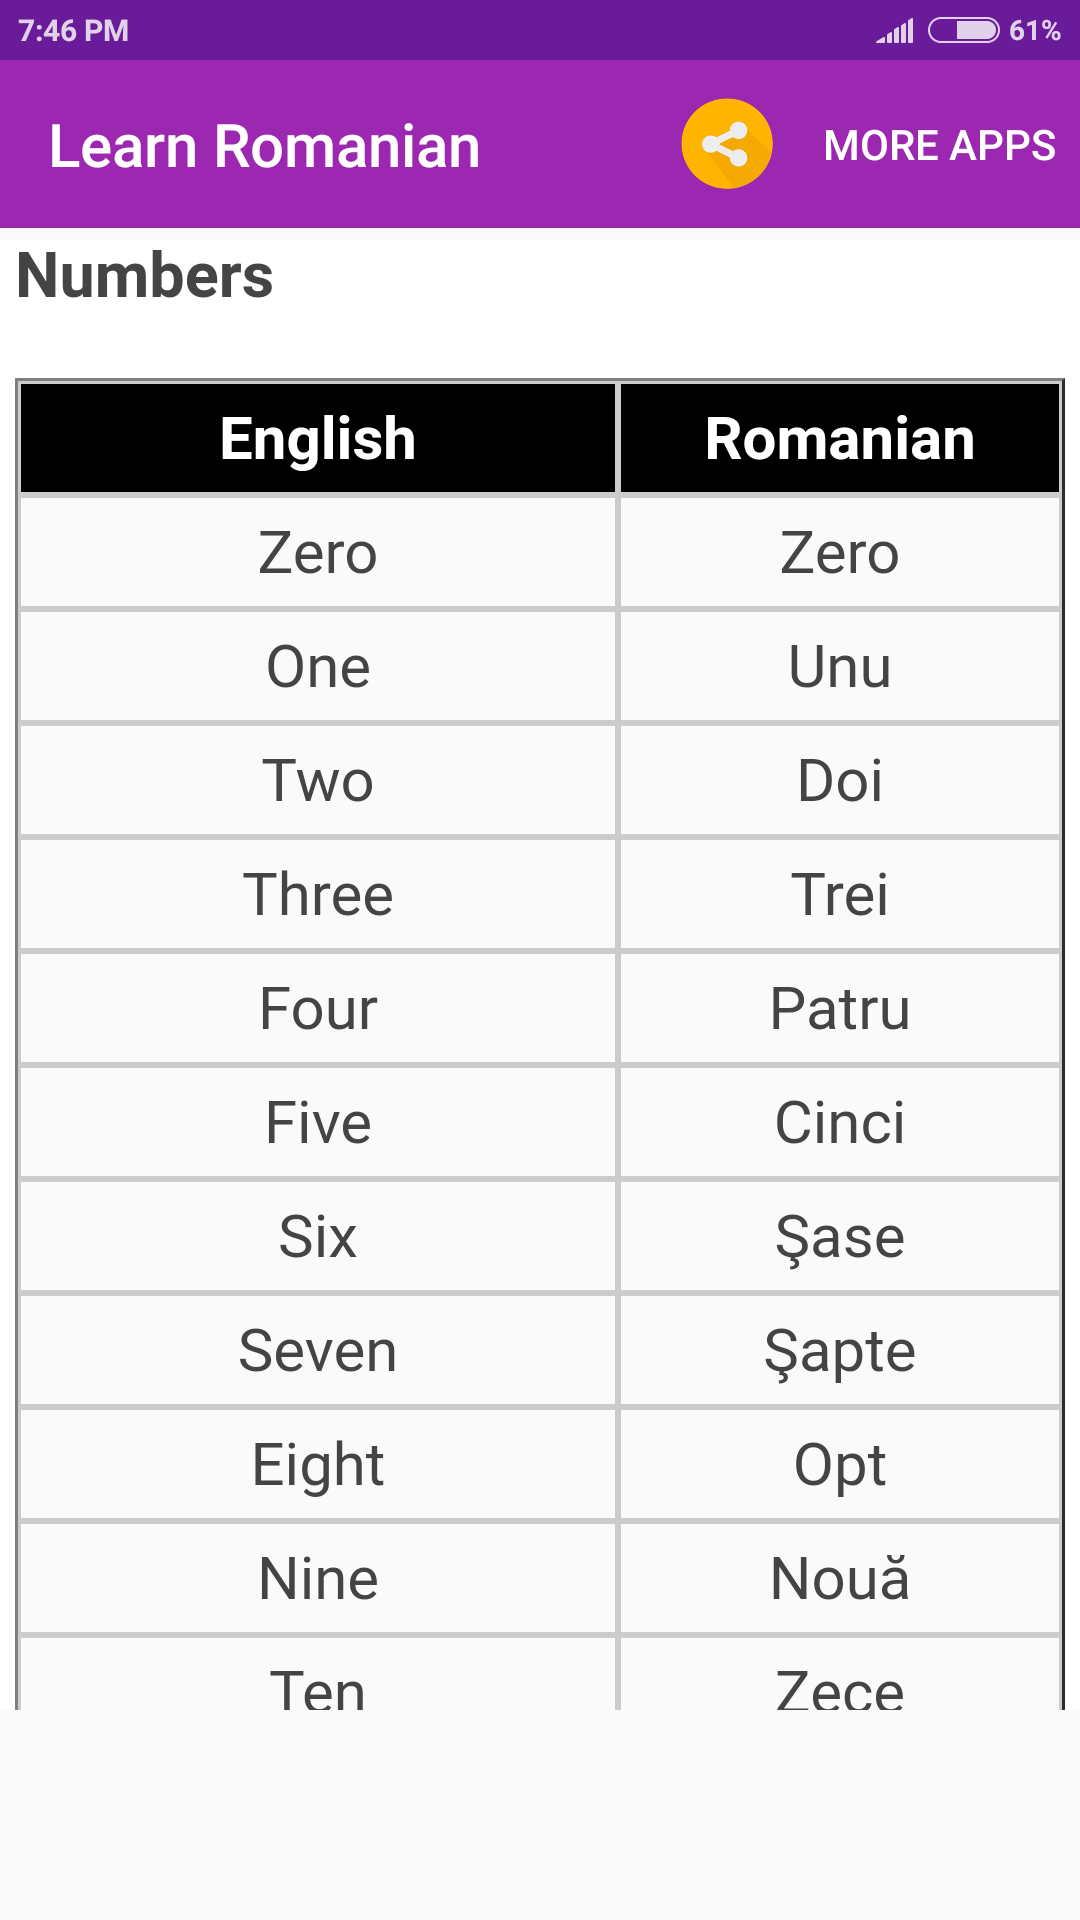Tap the yellow share icon

727,144
